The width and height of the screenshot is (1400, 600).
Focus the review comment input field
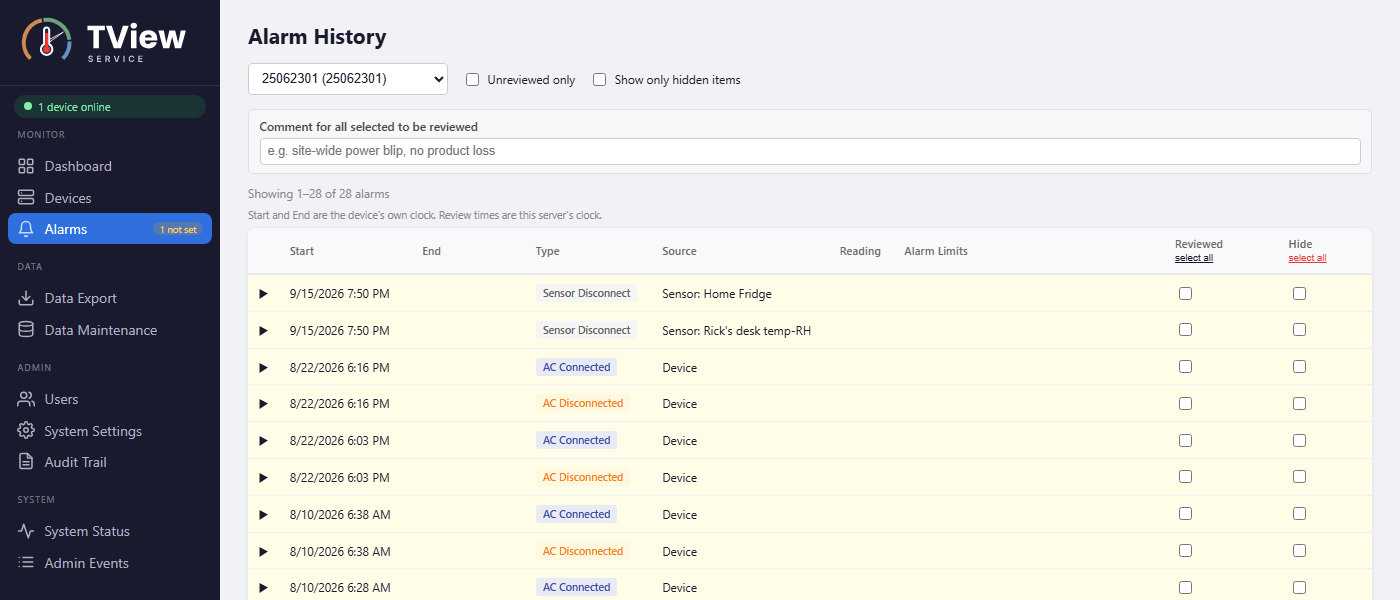tap(810, 151)
